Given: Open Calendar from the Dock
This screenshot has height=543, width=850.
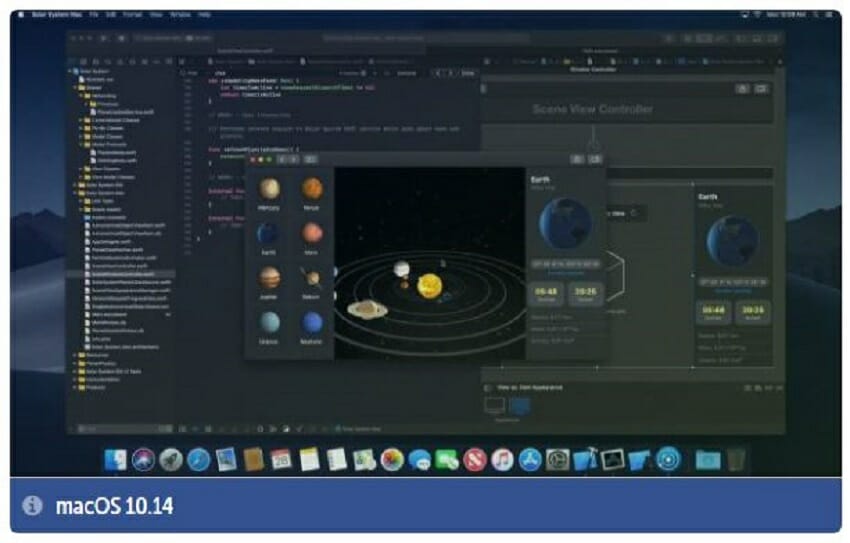Looking at the screenshot, I should (x=281, y=460).
